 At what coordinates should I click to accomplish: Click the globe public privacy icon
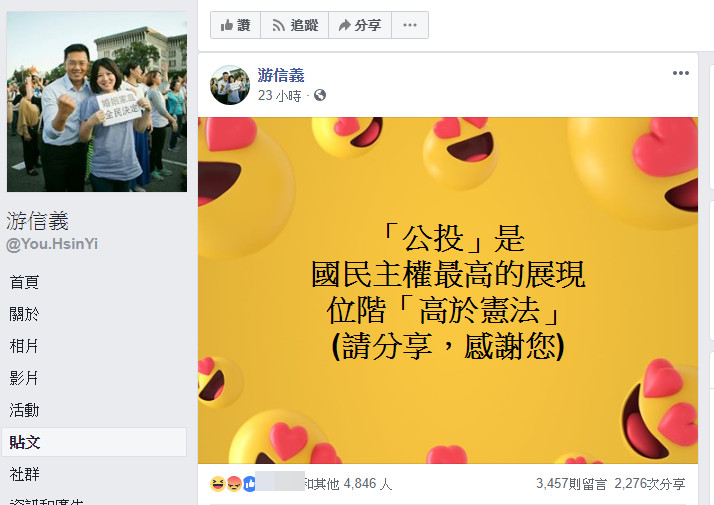(320, 95)
